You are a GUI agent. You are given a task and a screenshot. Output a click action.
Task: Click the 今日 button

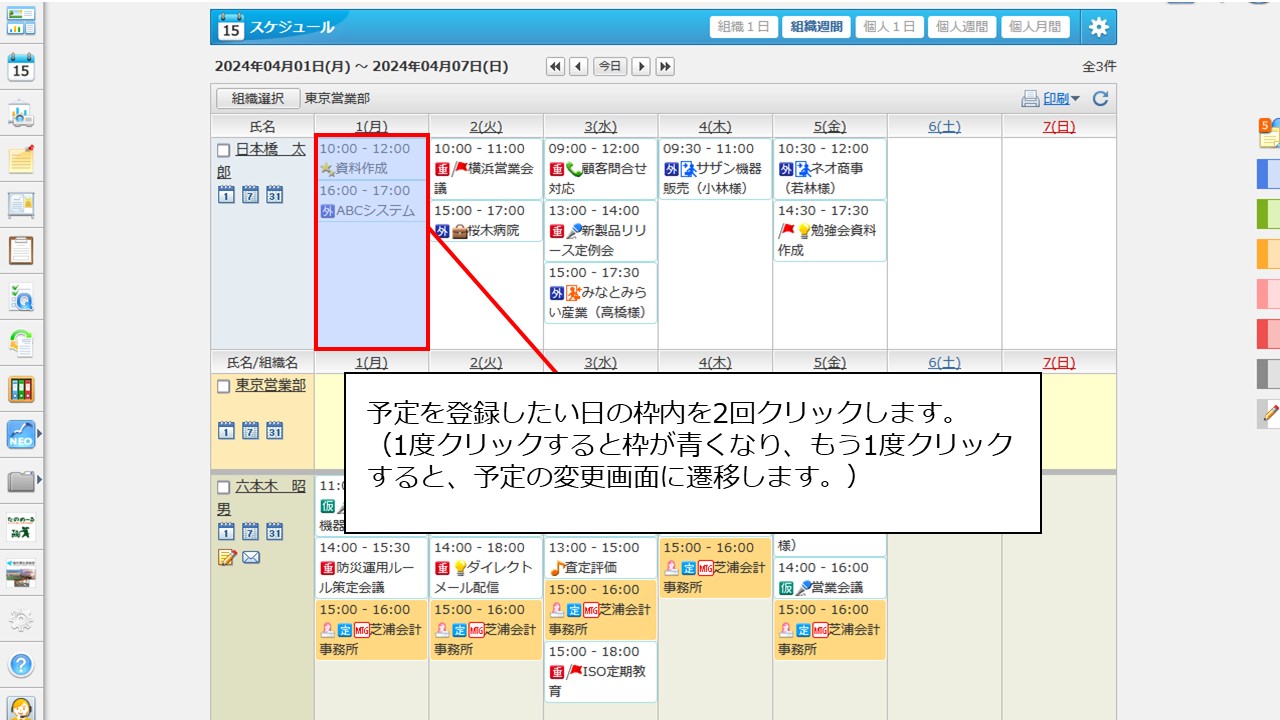point(610,67)
